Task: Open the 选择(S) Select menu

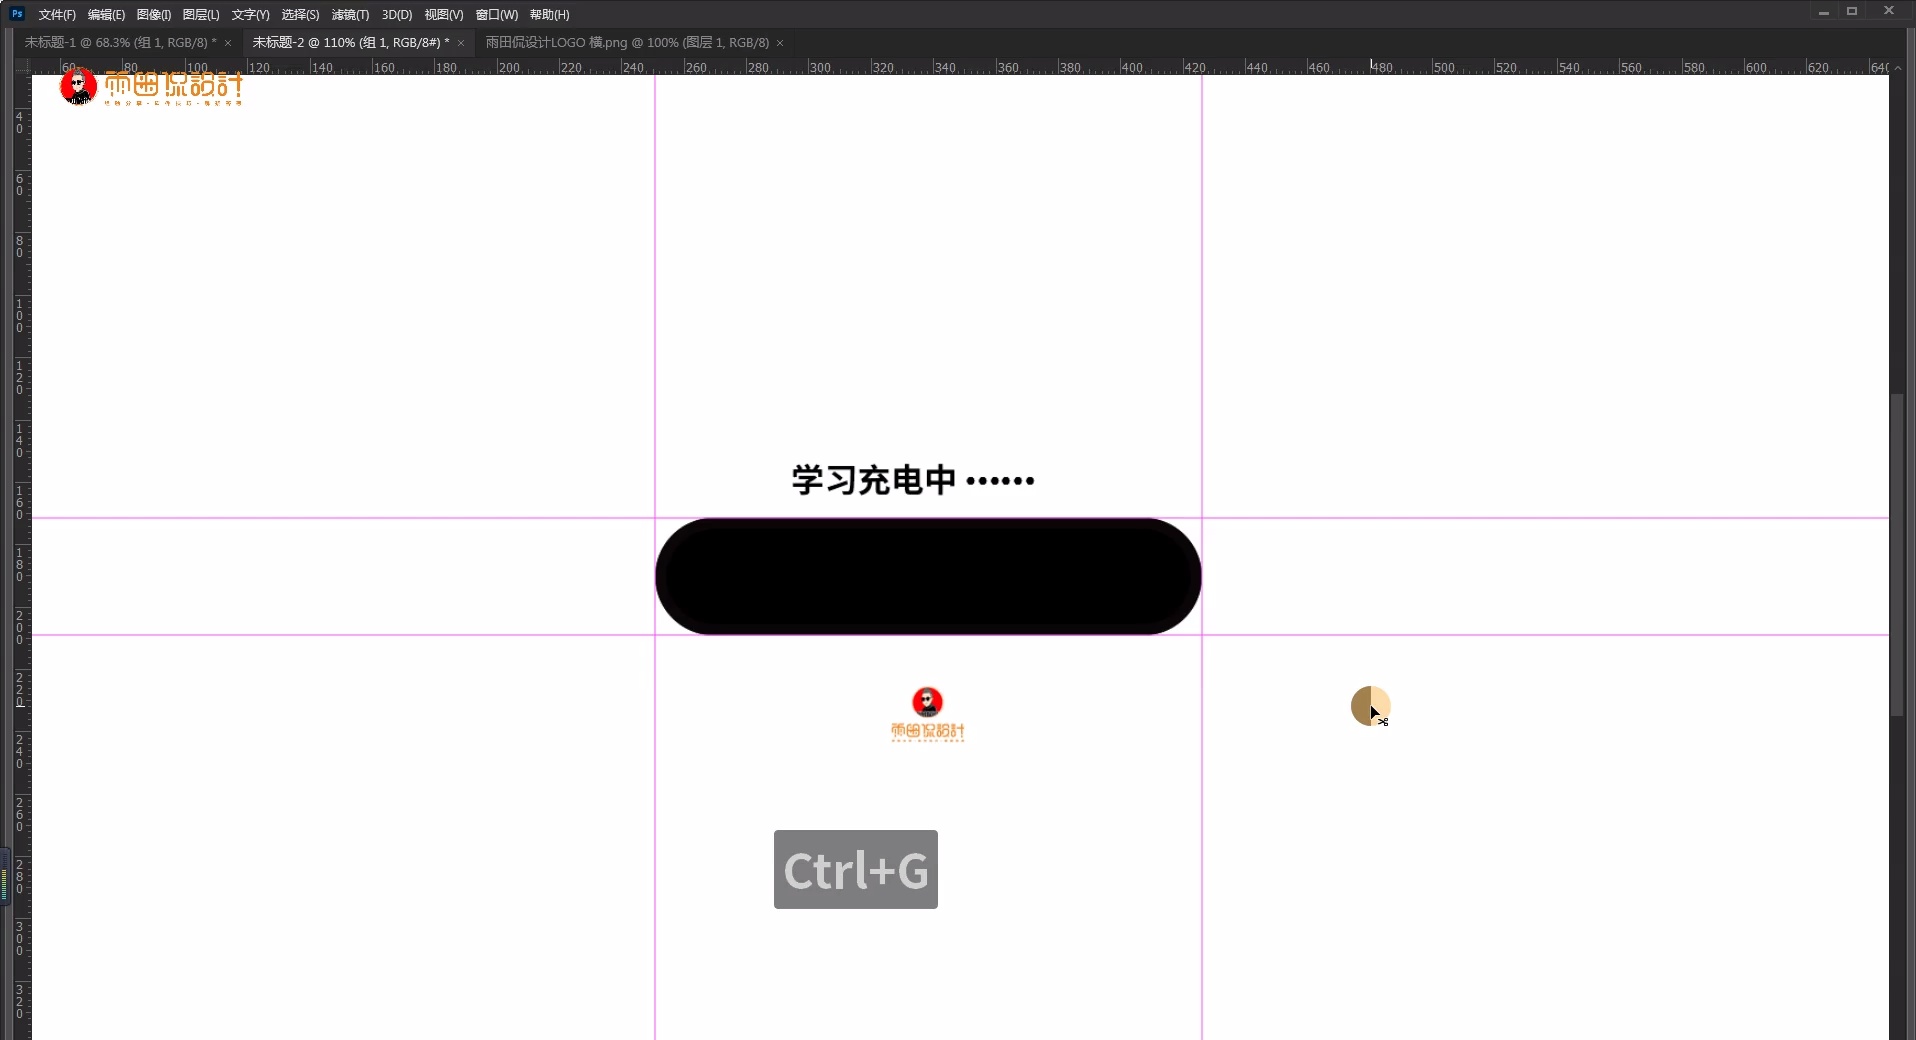Action: [x=299, y=14]
